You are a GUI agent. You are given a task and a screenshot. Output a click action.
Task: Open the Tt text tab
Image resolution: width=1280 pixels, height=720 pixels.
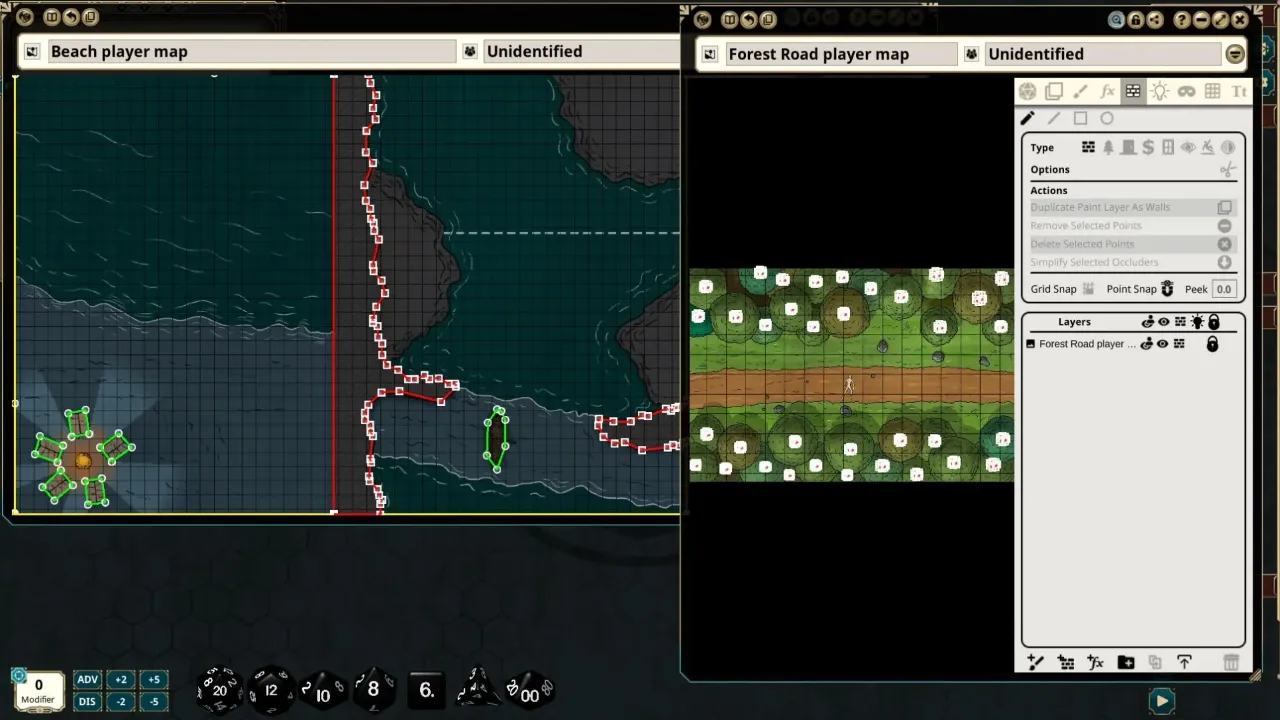coord(1239,92)
